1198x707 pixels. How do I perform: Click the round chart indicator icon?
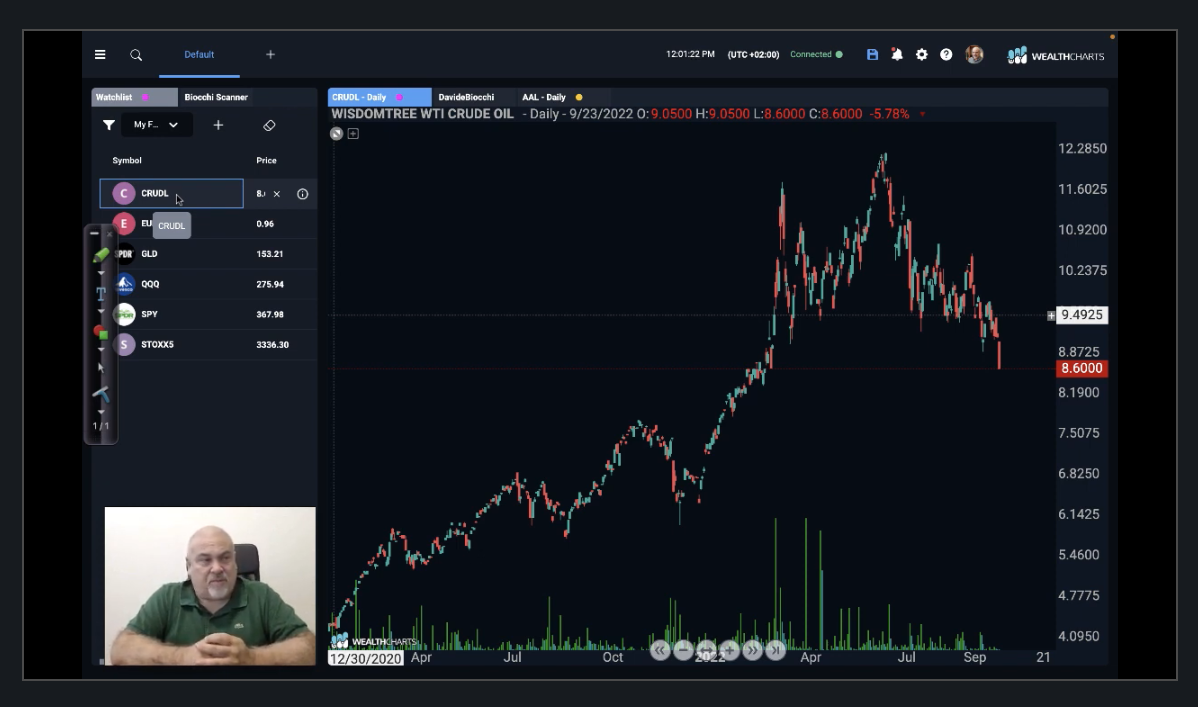point(336,134)
